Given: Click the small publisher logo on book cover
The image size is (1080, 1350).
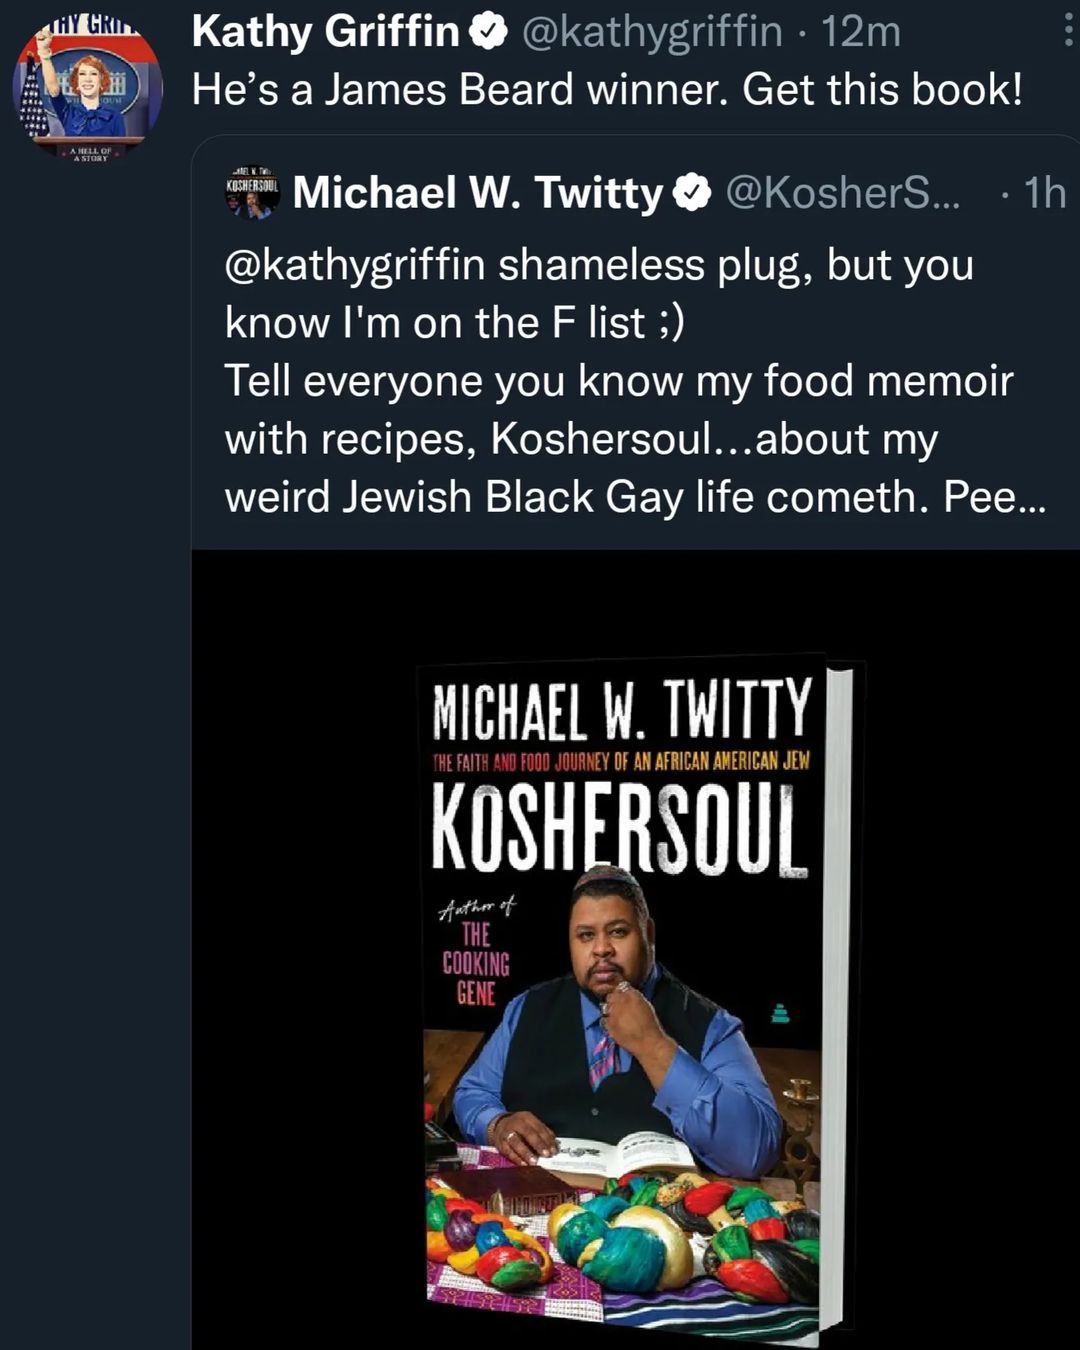Looking at the screenshot, I should [781, 1014].
